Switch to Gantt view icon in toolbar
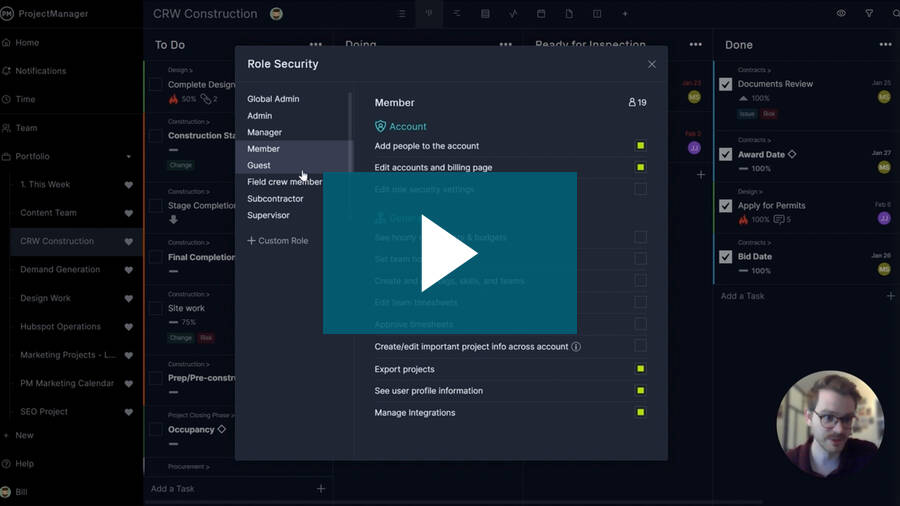900x506 pixels. [456, 14]
